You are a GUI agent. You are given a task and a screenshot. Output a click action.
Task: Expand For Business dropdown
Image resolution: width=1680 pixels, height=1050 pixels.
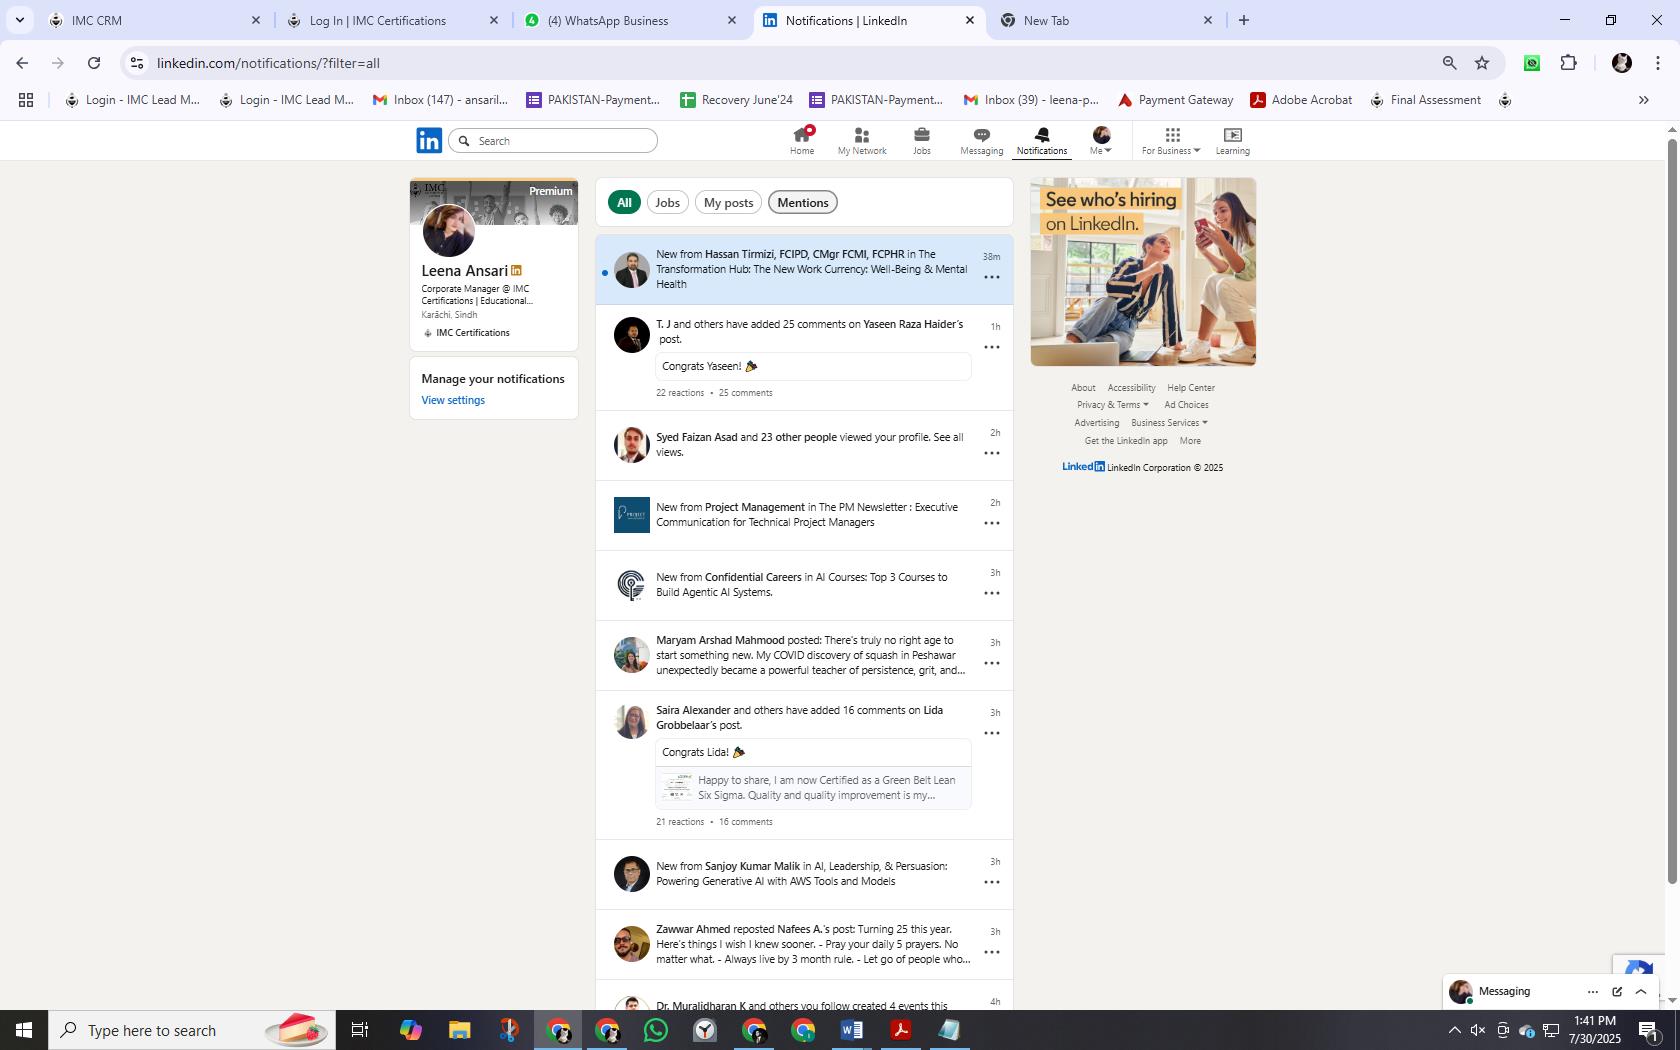(1171, 141)
